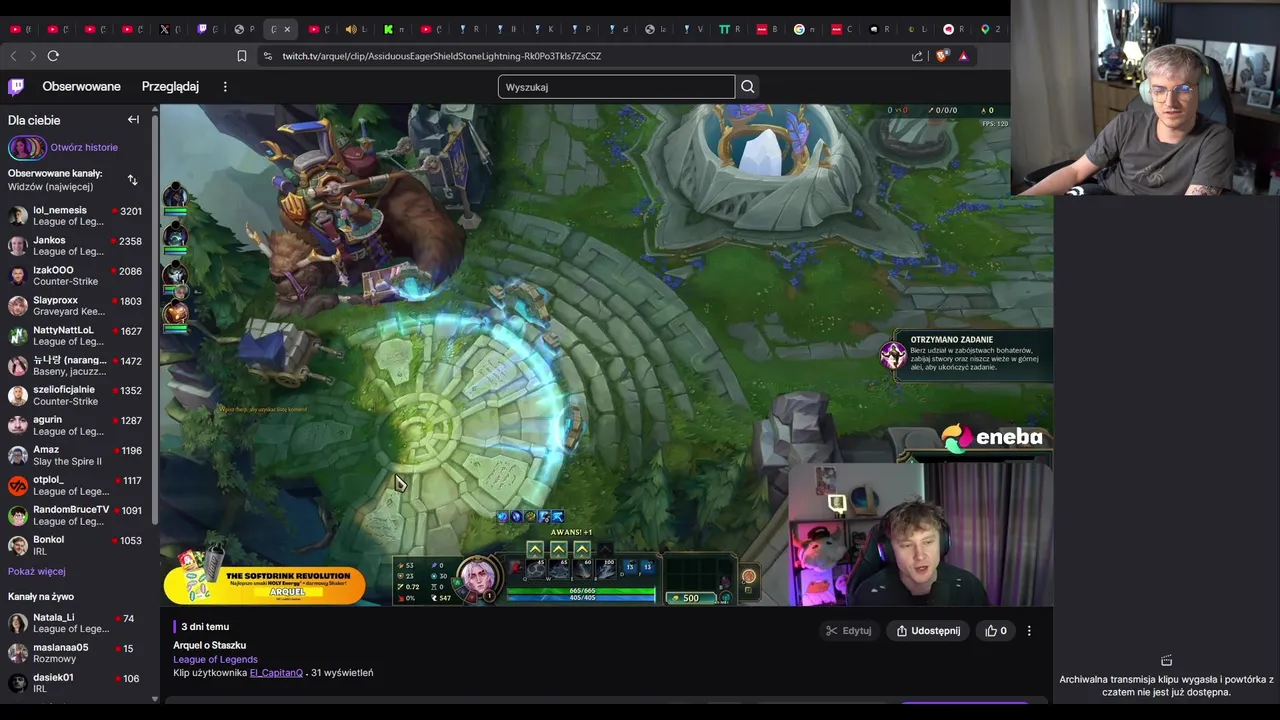
Task: Open the Twitch home logo
Action: coord(16,87)
